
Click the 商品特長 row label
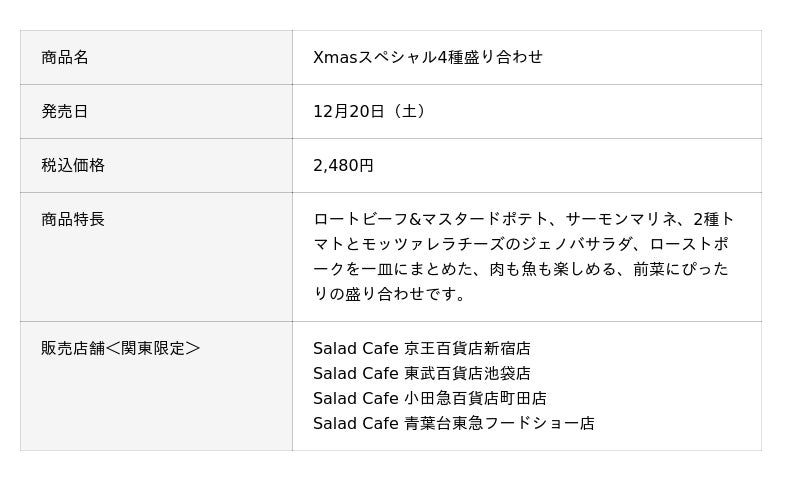coord(73,220)
